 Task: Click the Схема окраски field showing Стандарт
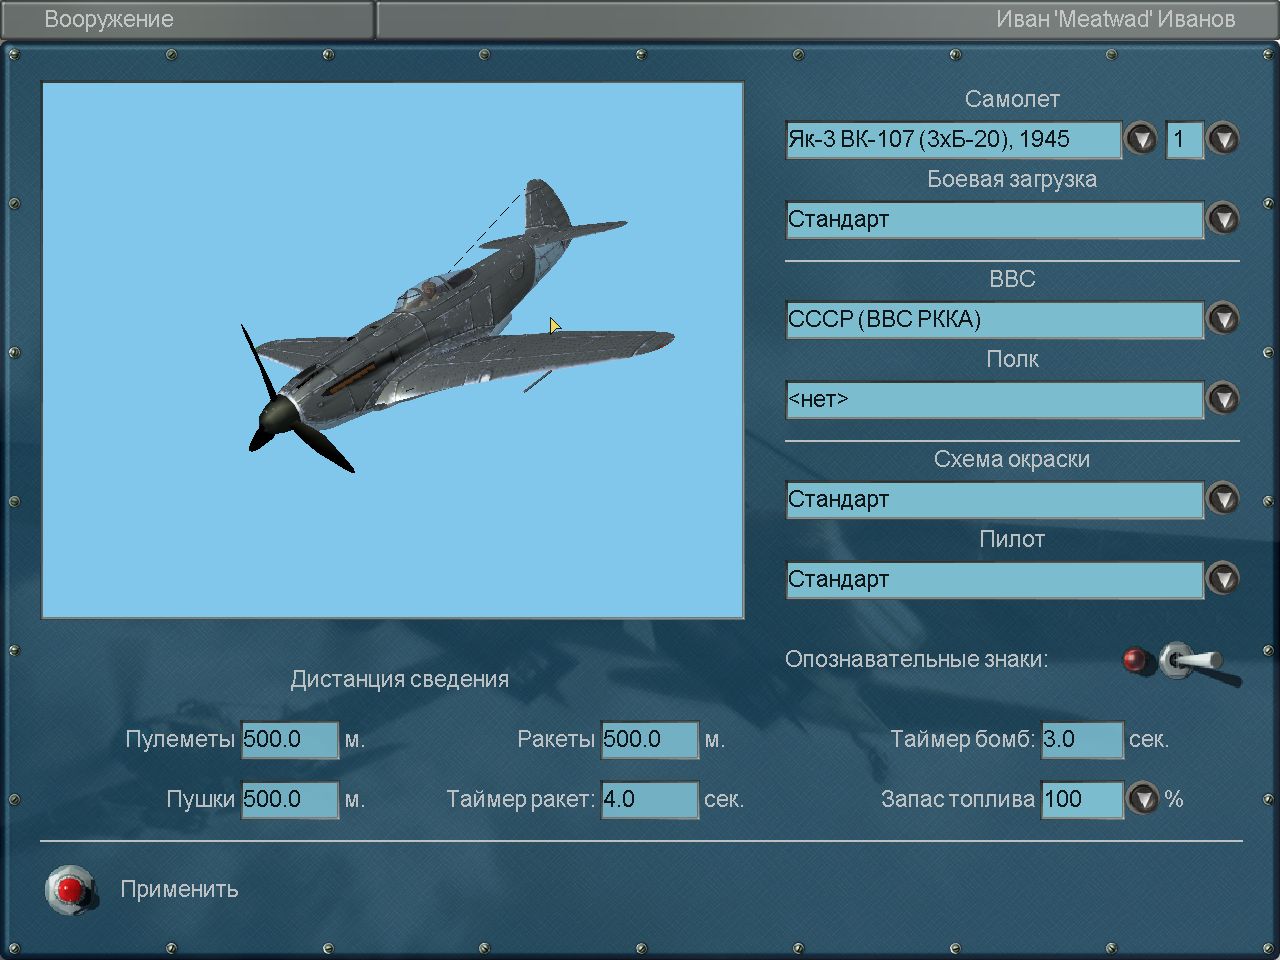[994, 499]
